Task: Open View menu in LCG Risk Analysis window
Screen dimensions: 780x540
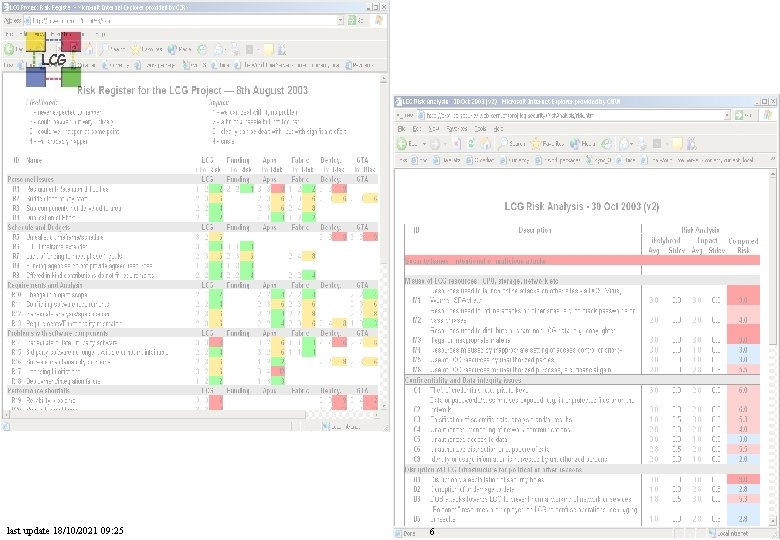Action: (x=434, y=129)
